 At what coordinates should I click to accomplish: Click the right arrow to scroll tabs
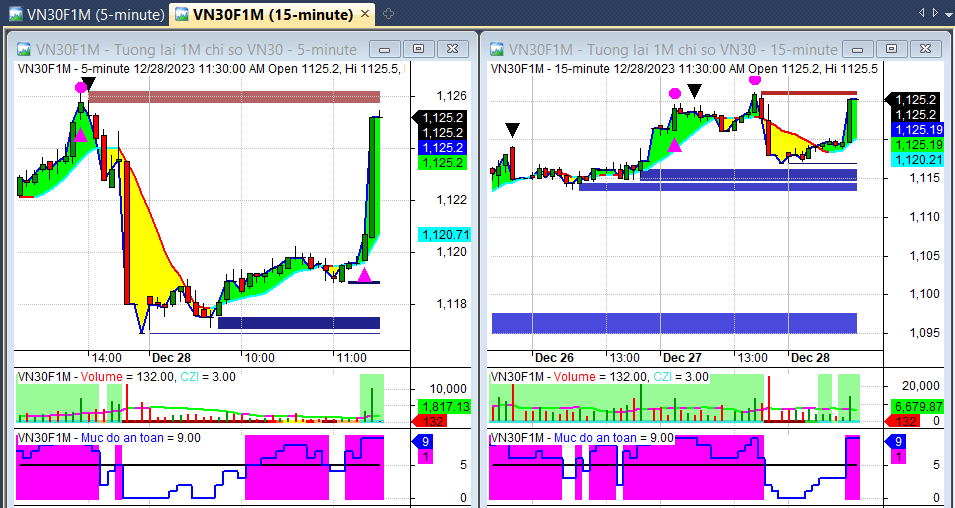tap(934, 12)
